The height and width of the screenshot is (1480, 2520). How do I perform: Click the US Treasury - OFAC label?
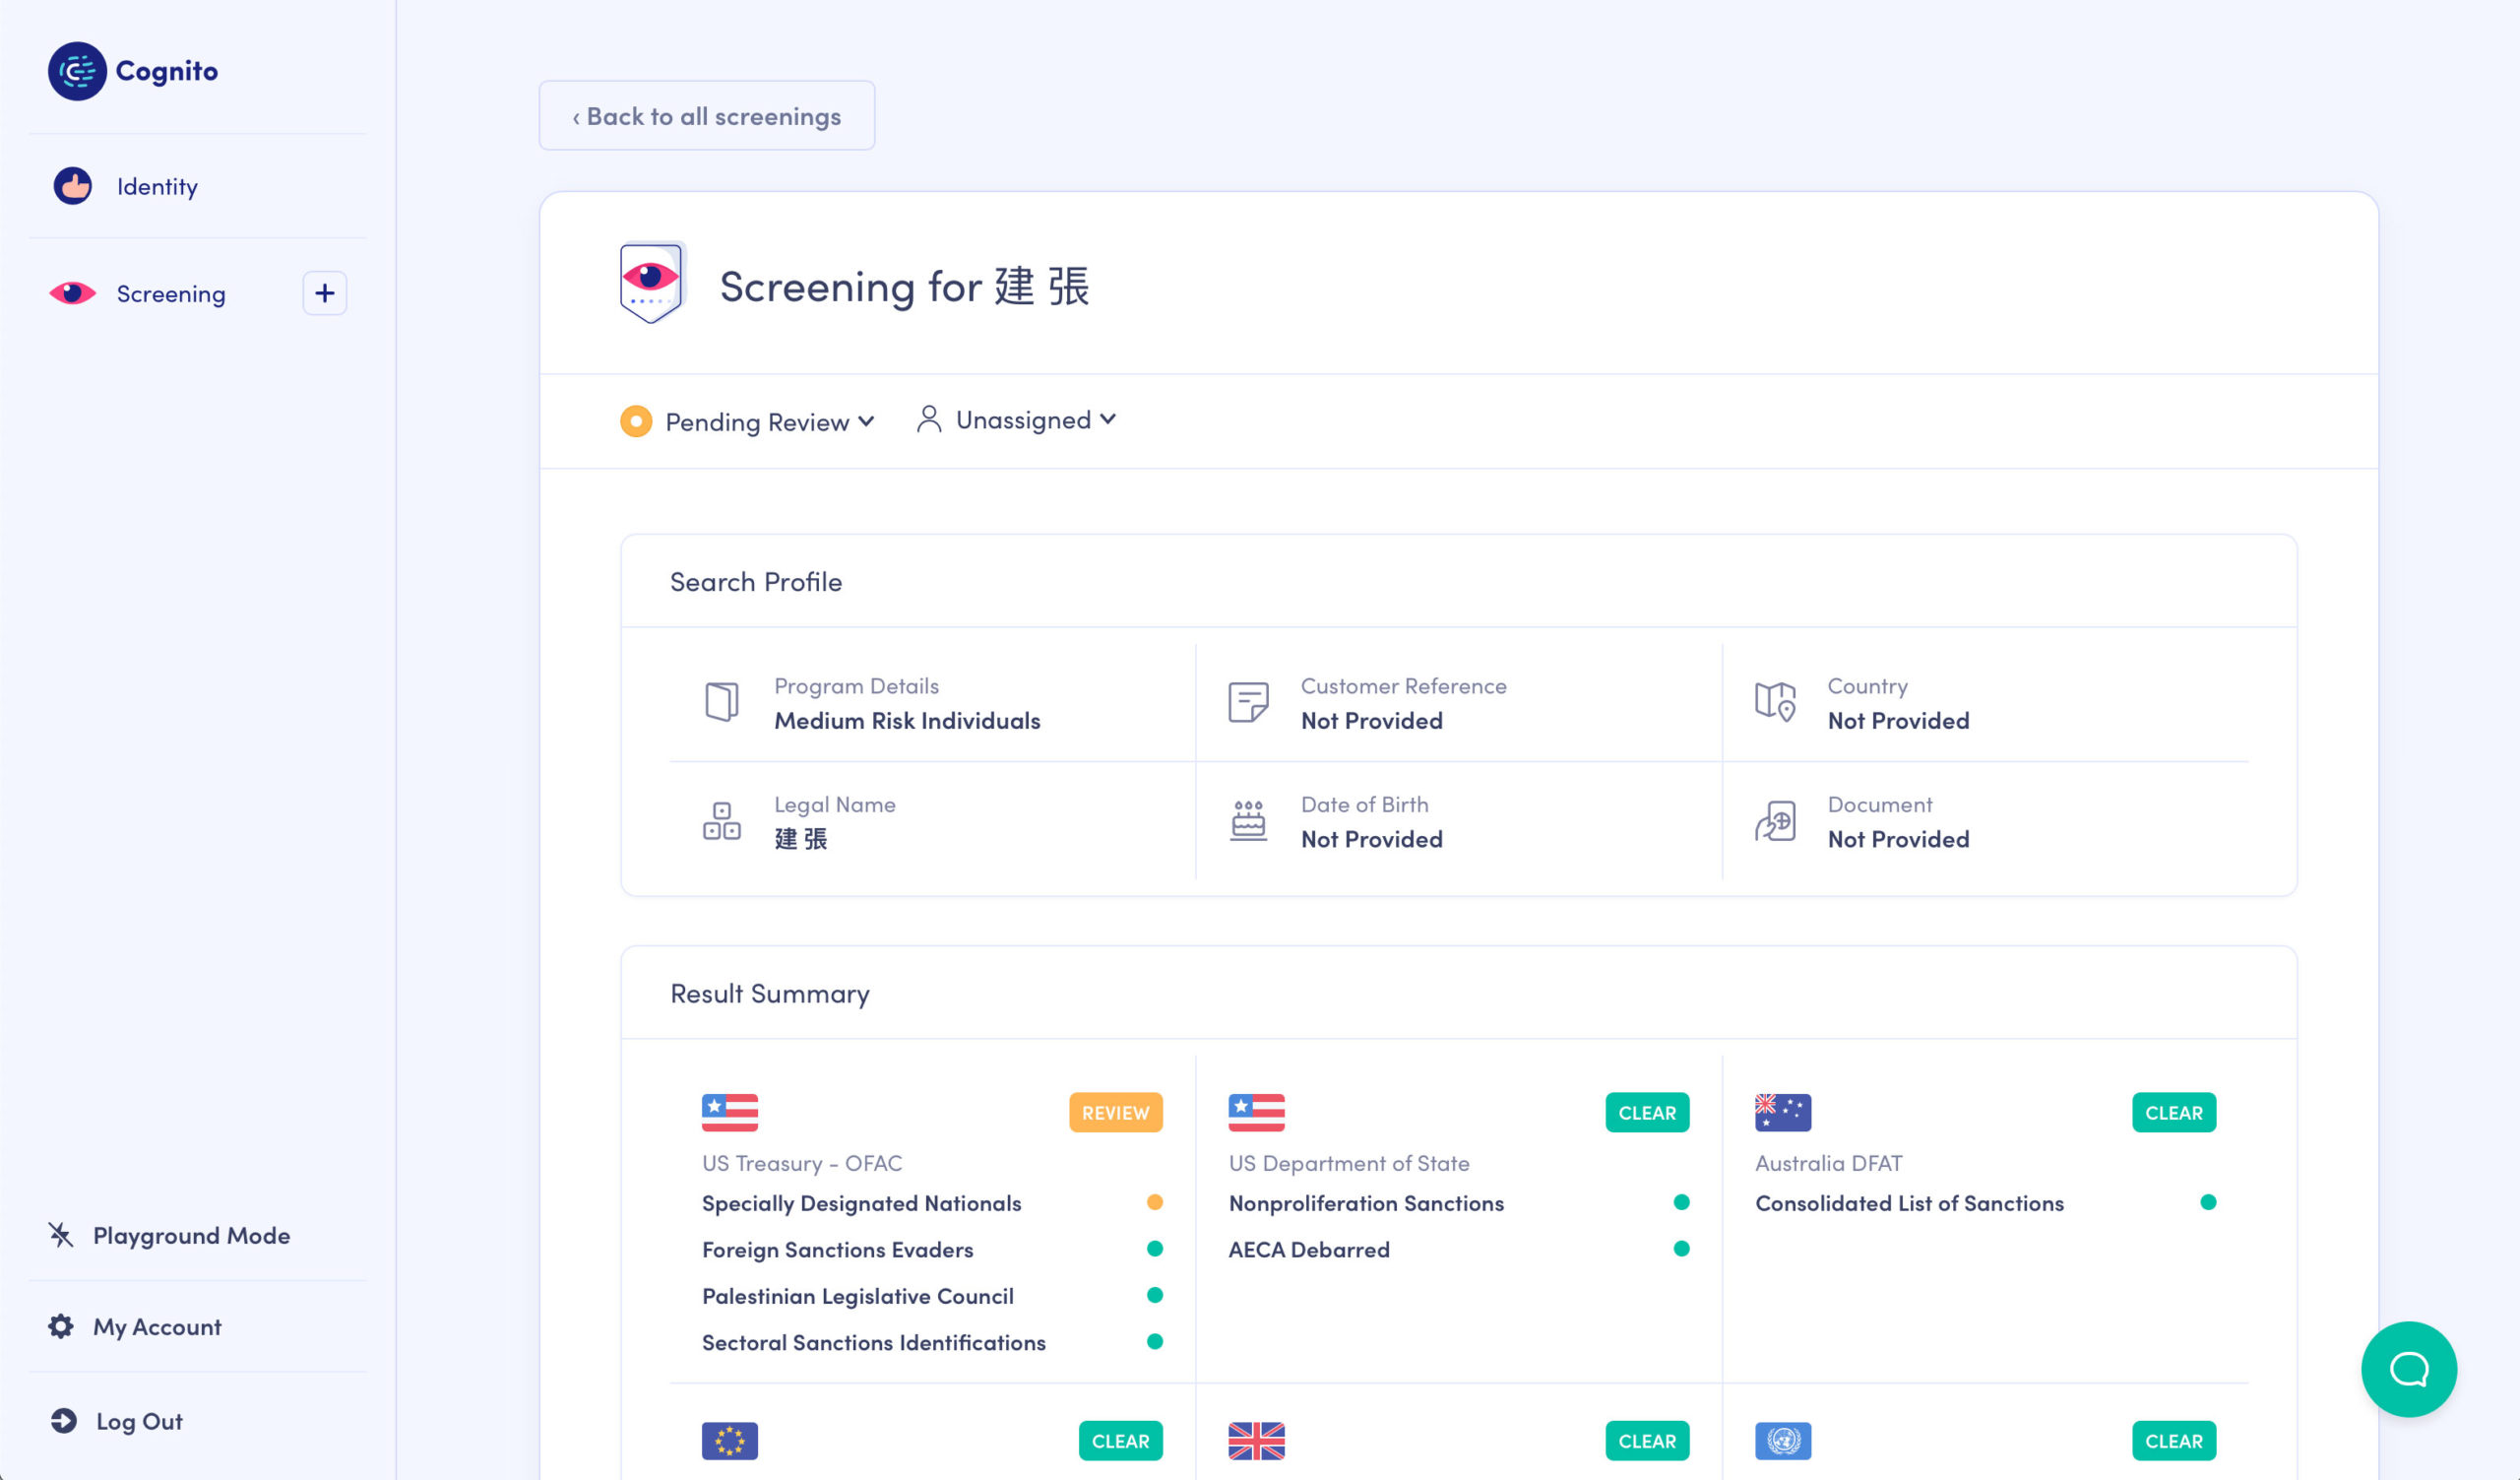pos(802,1163)
